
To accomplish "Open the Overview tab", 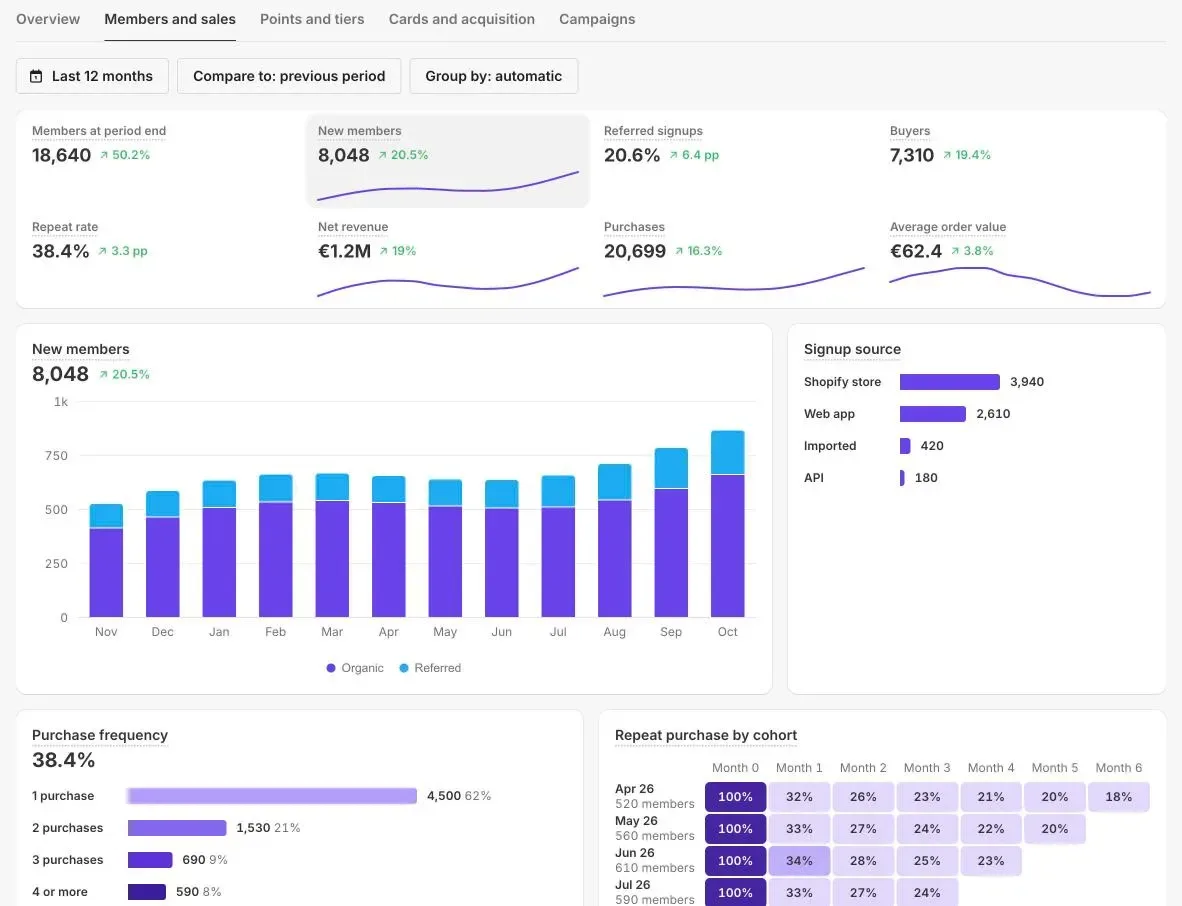I will pyautogui.click(x=47, y=19).
